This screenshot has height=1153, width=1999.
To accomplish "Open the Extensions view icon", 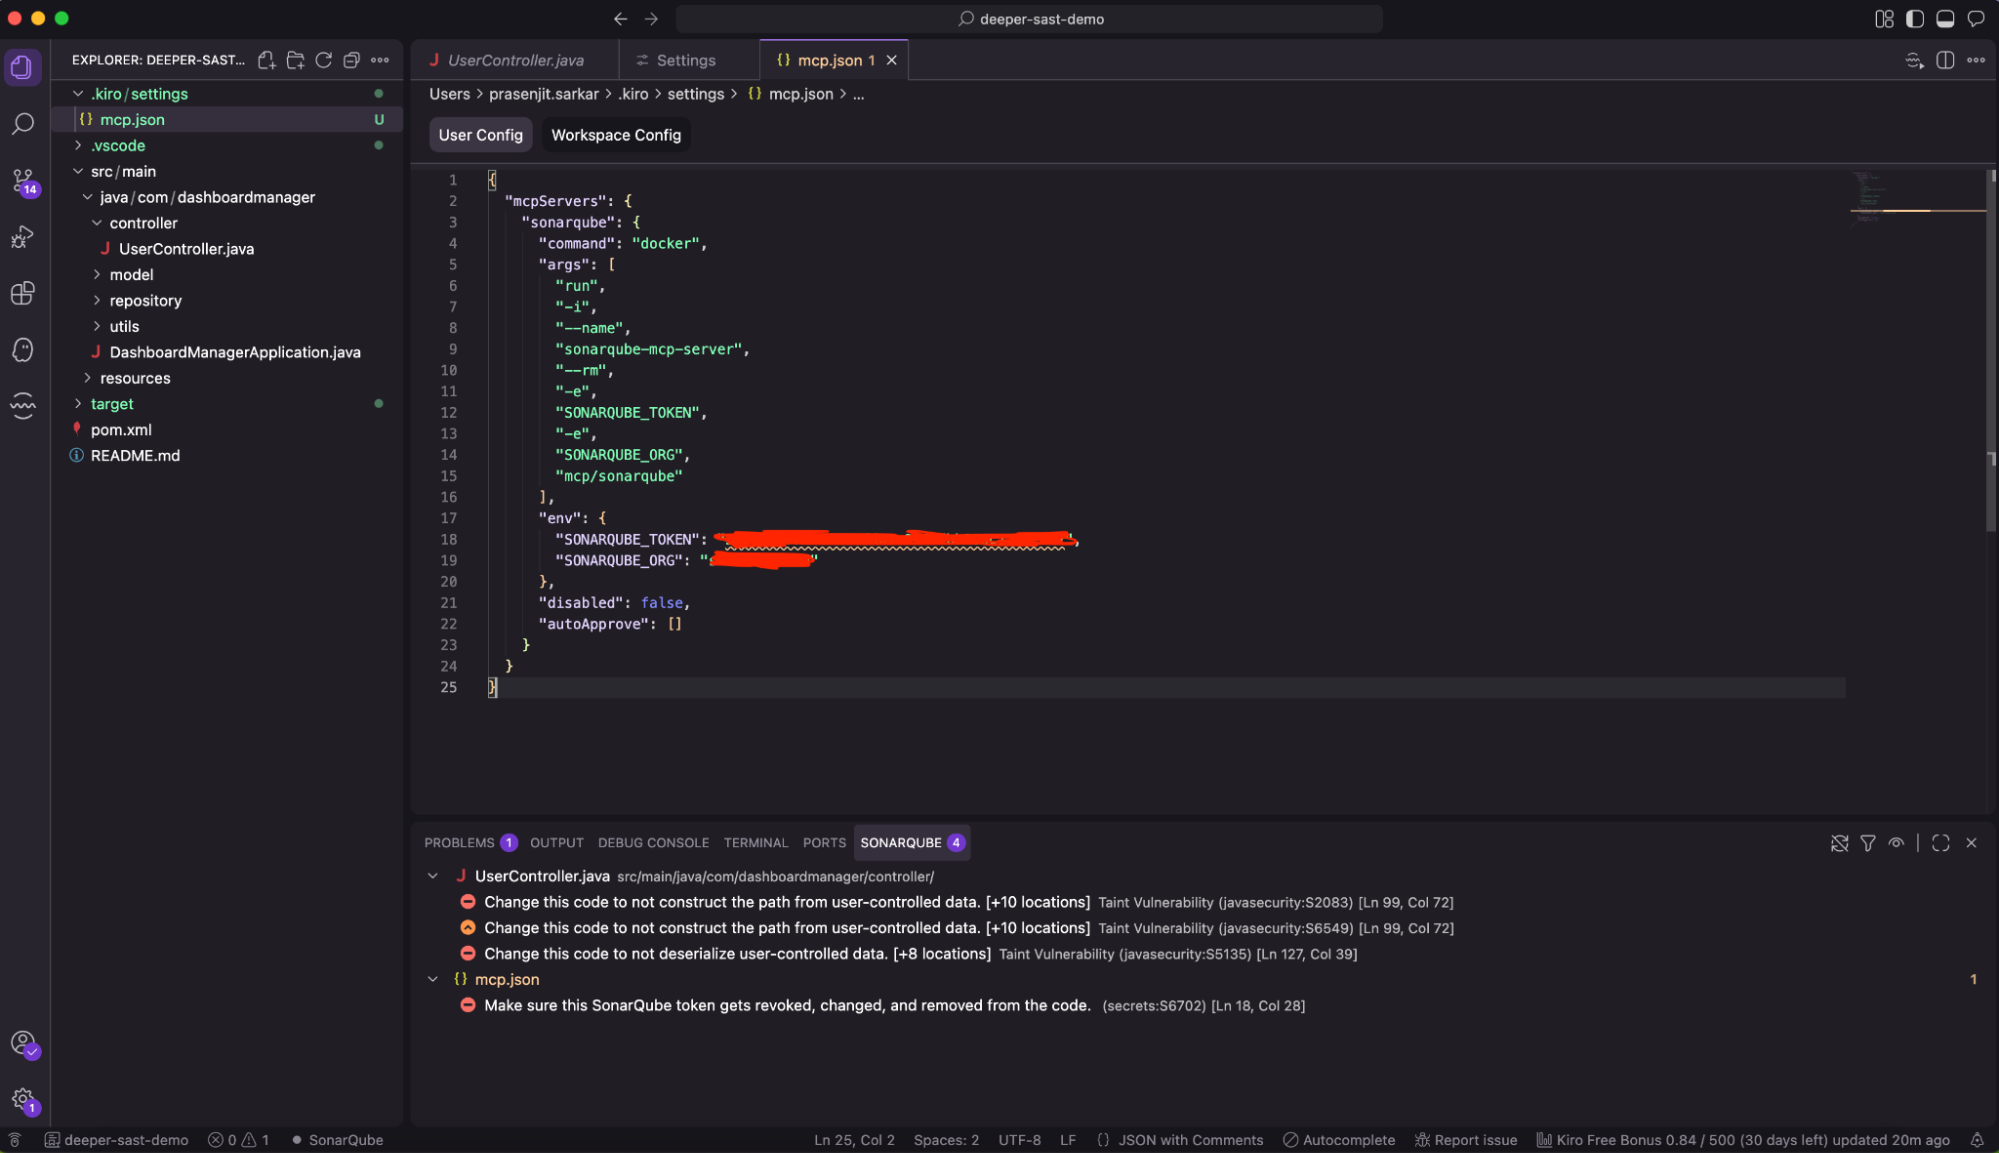I will (x=22, y=293).
